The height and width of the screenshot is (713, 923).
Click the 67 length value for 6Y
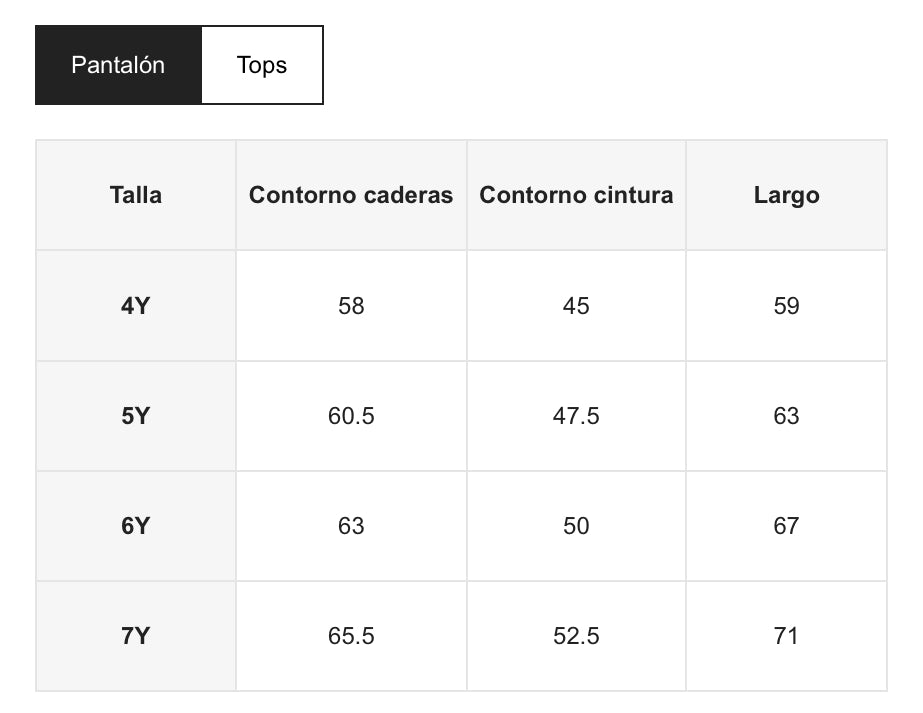click(x=786, y=526)
